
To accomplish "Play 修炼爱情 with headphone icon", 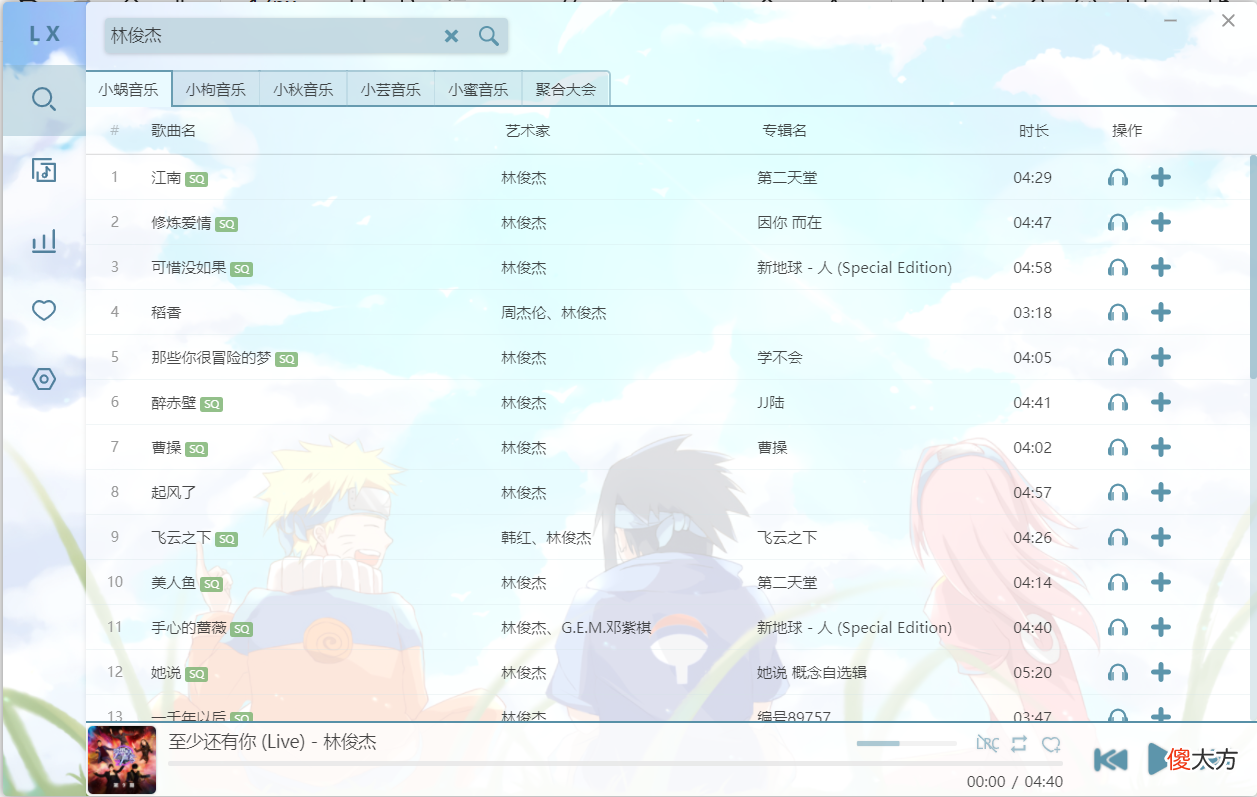I will (1118, 223).
